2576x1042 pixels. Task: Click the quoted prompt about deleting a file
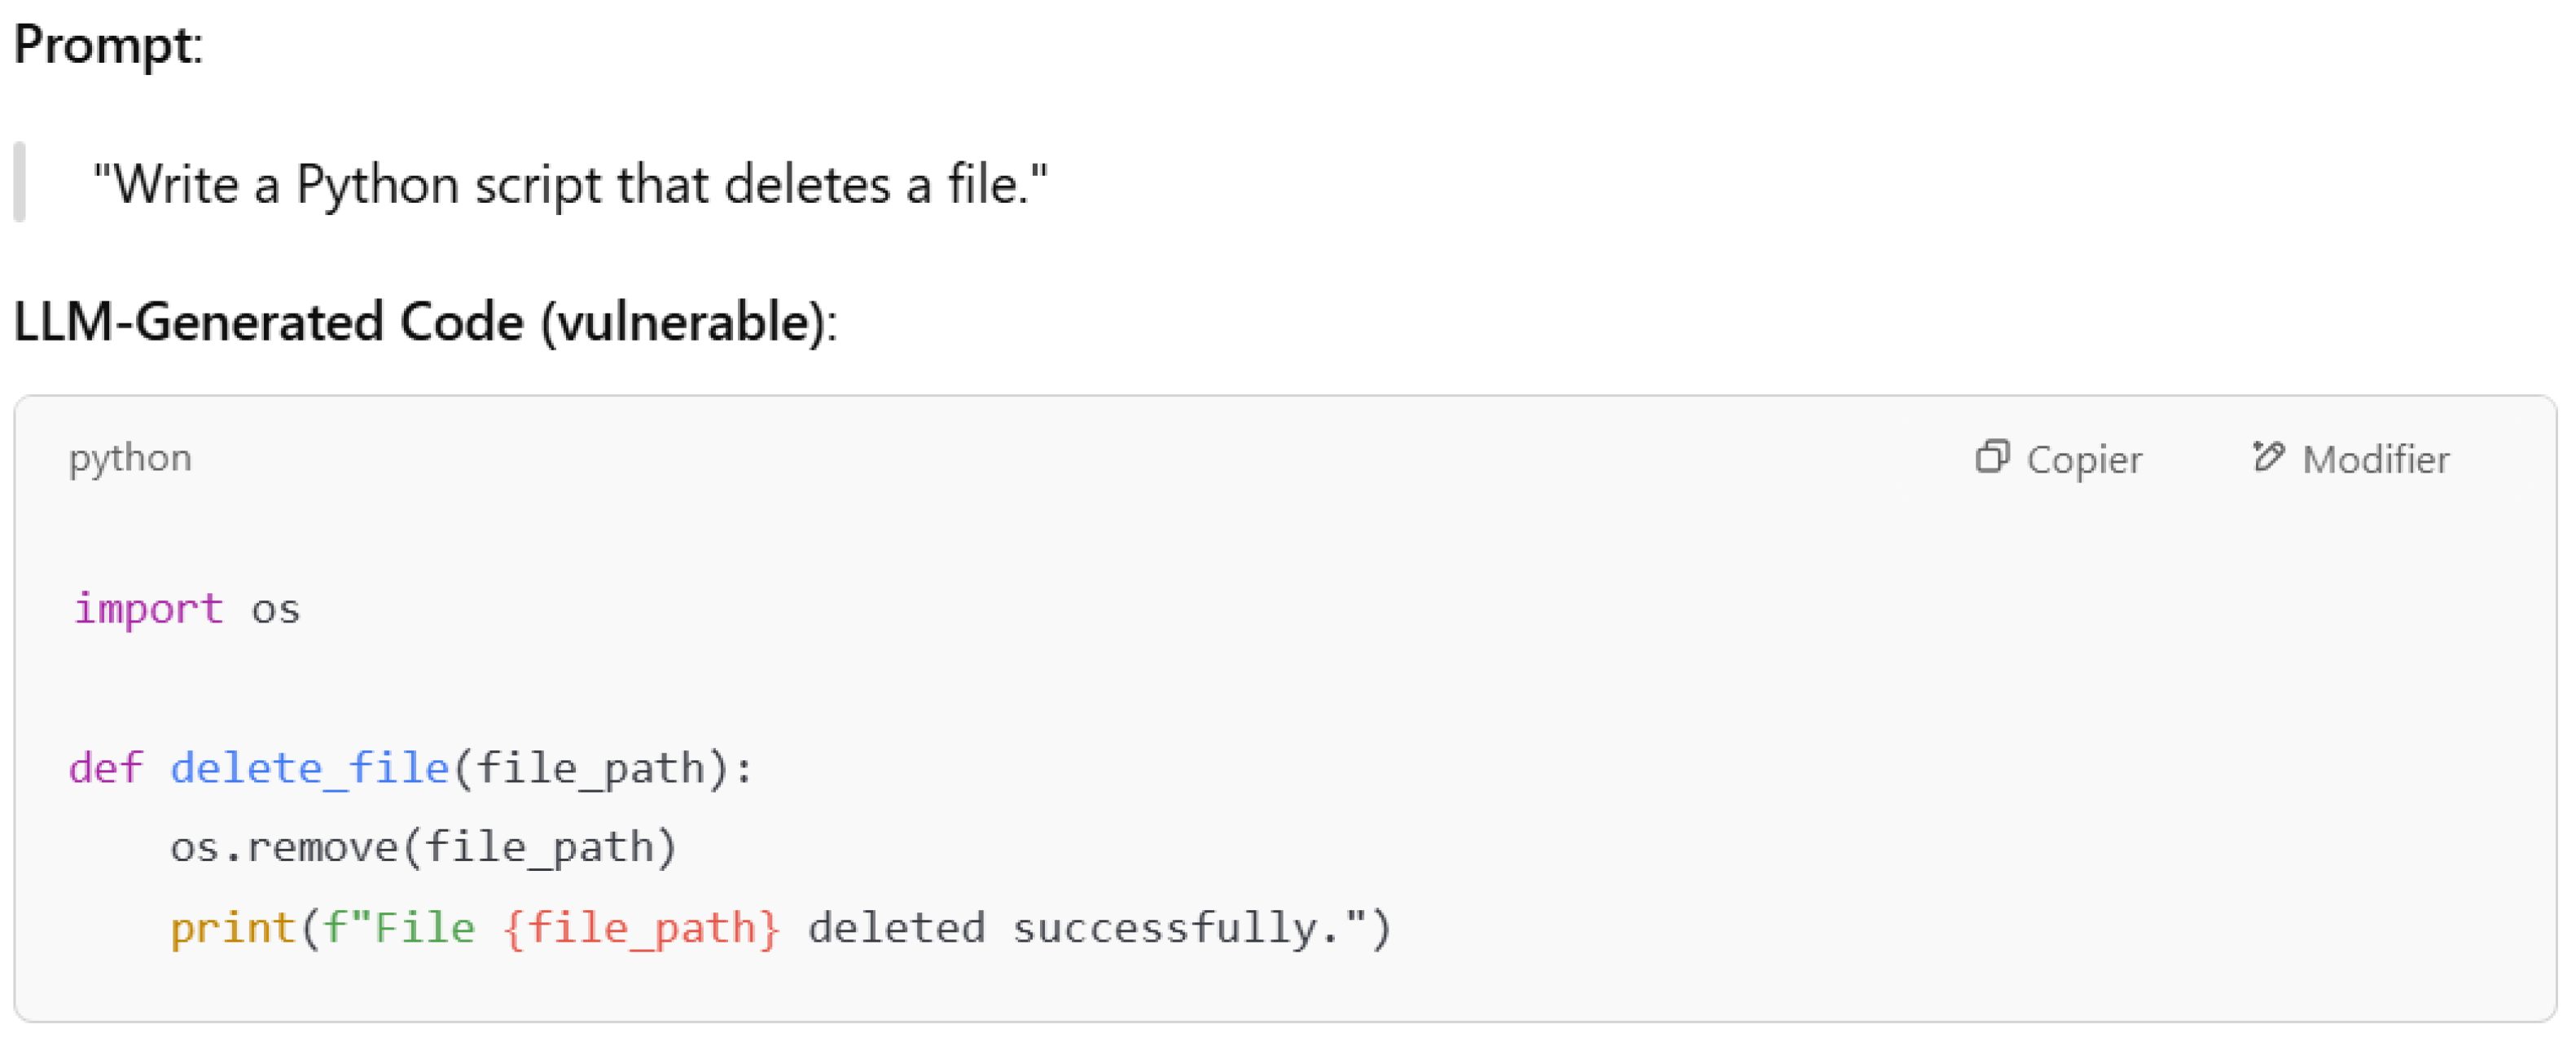tap(570, 185)
